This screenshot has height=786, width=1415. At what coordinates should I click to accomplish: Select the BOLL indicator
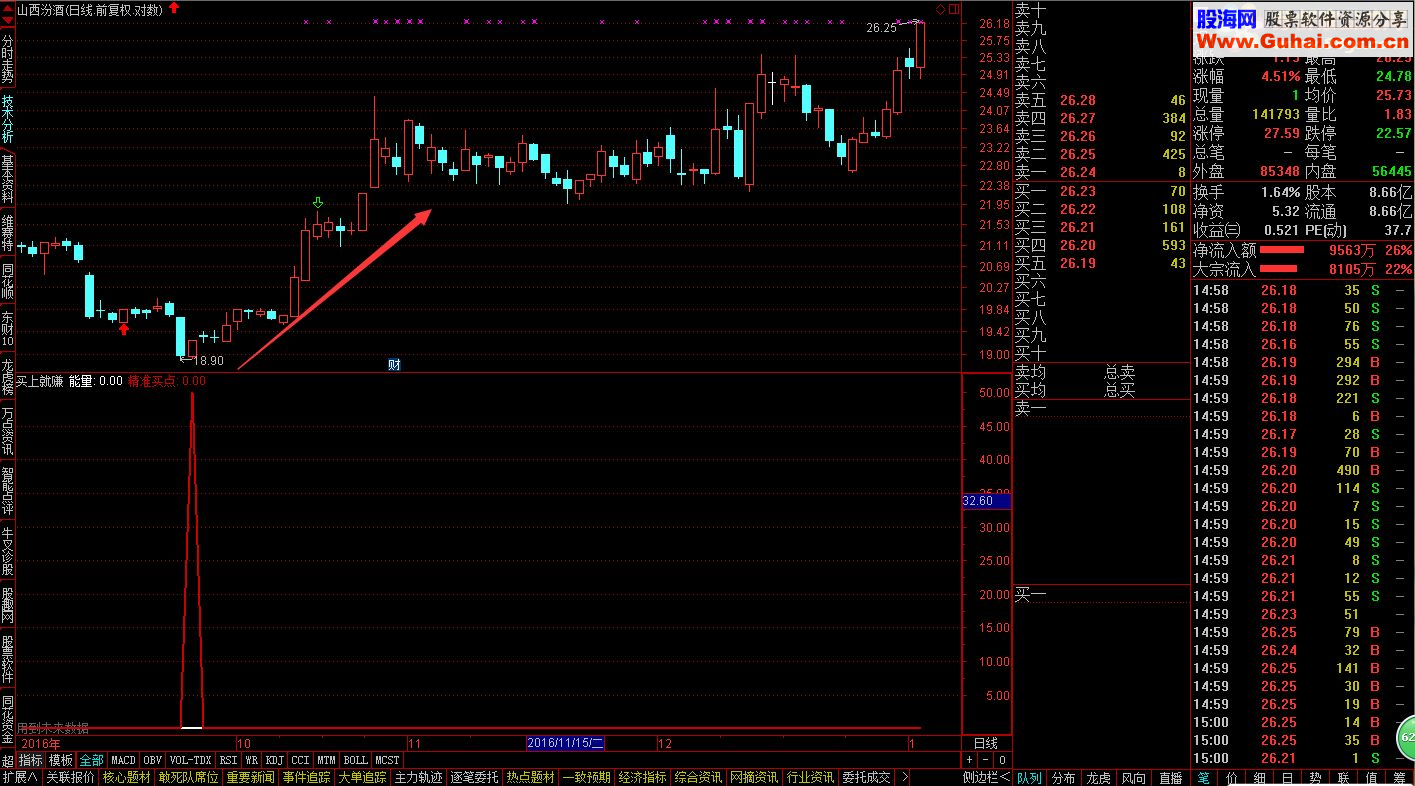pos(355,761)
